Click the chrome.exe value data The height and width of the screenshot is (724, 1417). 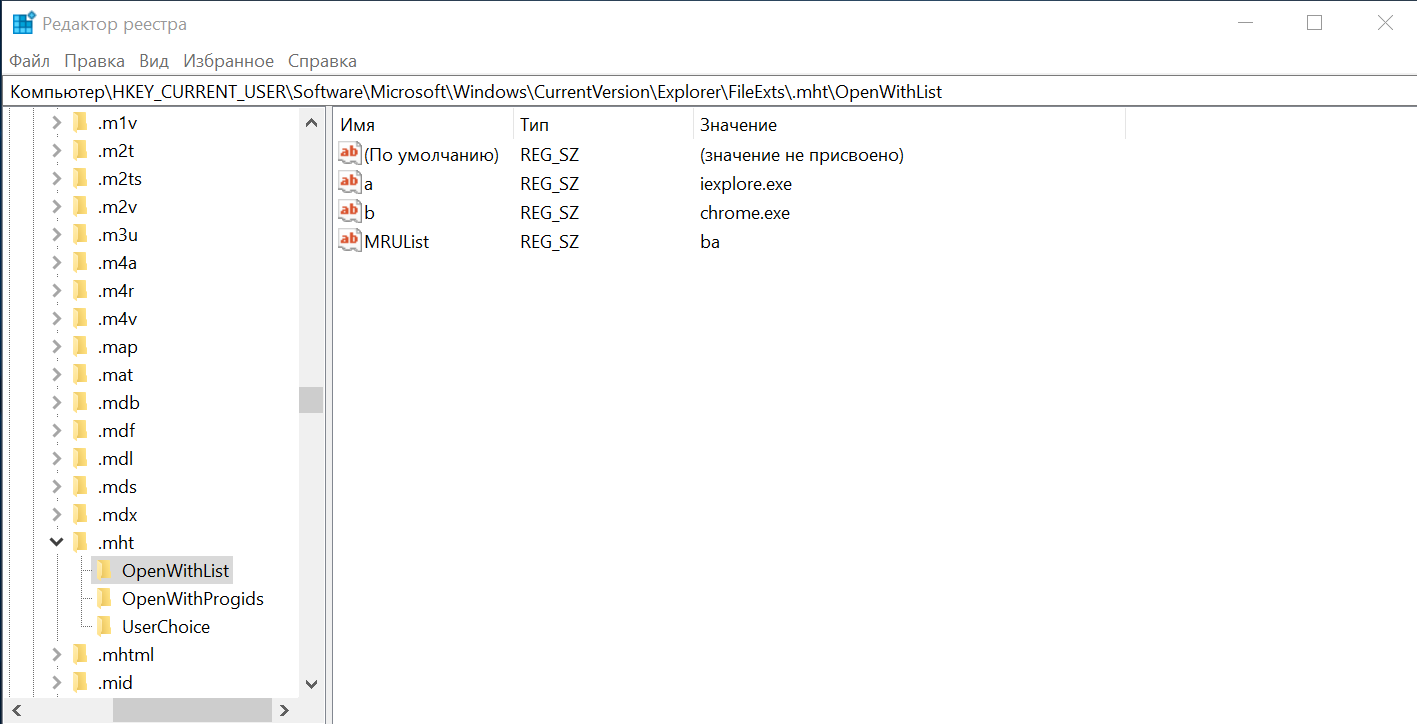745,213
